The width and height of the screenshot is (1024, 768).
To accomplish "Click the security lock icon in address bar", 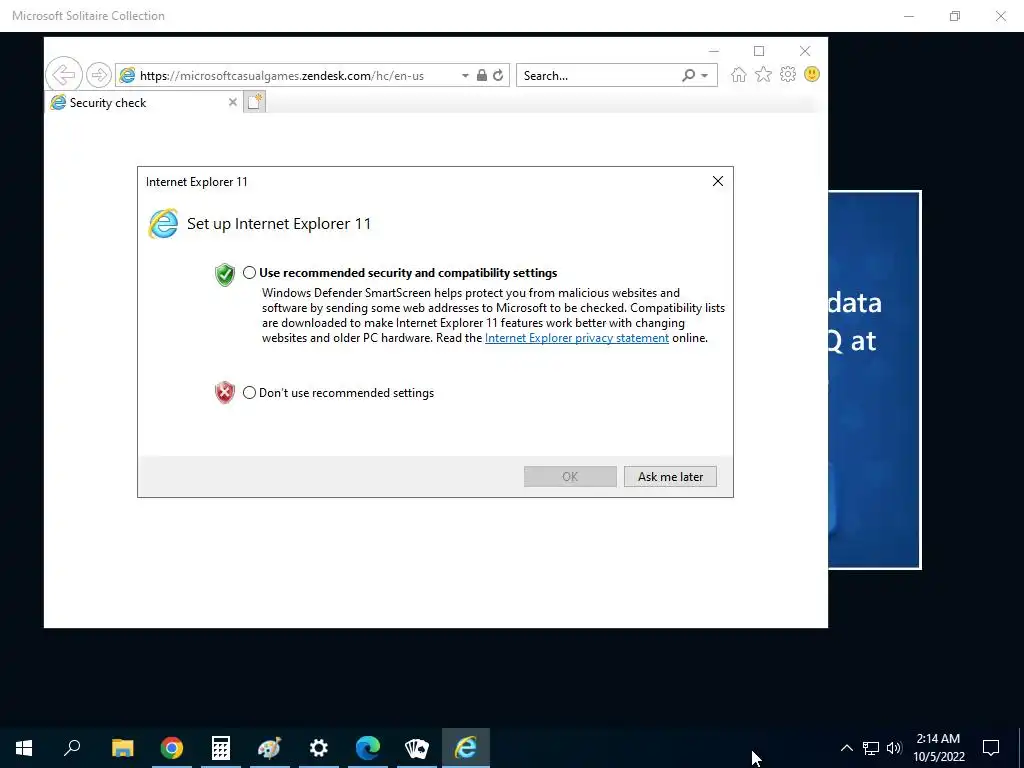I will (x=481, y=75).
